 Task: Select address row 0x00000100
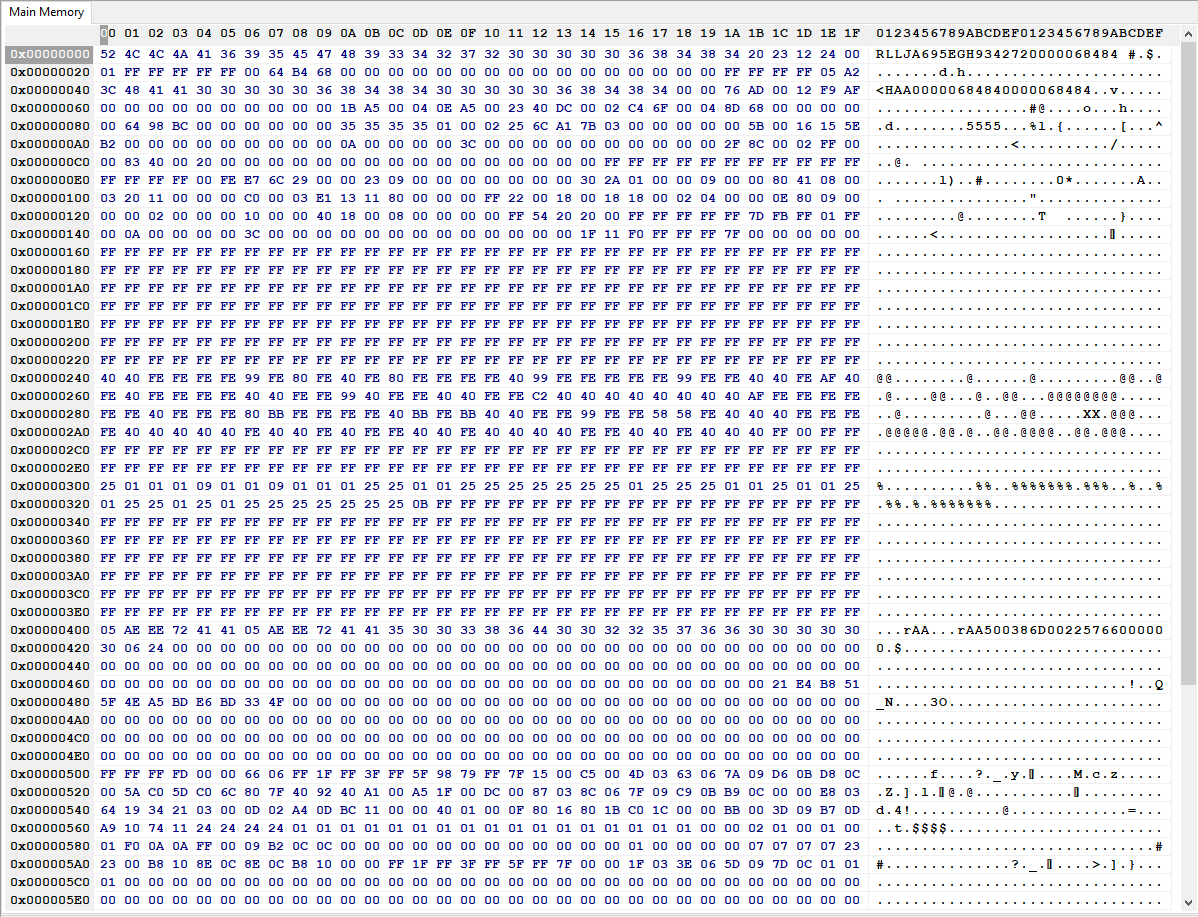coord(50,198)
